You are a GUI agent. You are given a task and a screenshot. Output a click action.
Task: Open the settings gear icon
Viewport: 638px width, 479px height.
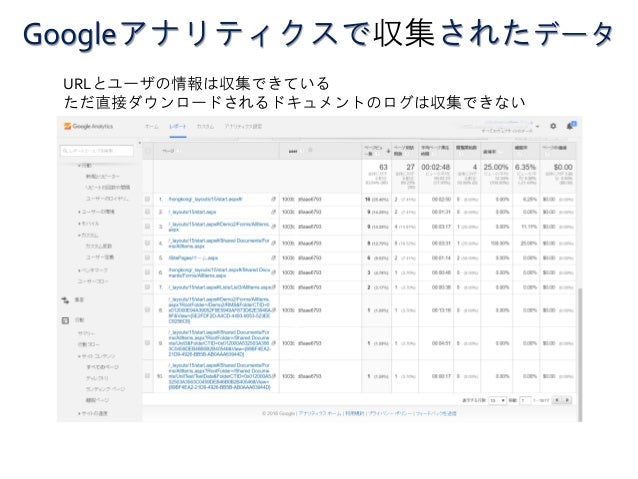point(553,126)
